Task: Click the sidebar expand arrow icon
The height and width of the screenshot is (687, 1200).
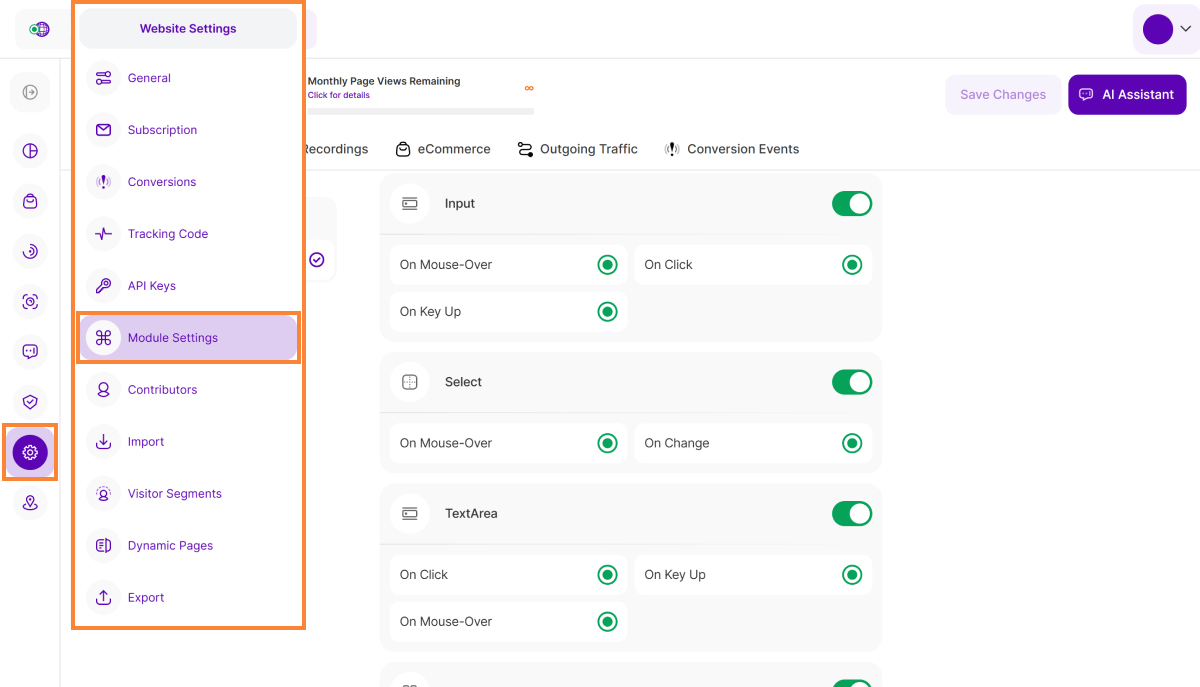Action: click(30, 92)
